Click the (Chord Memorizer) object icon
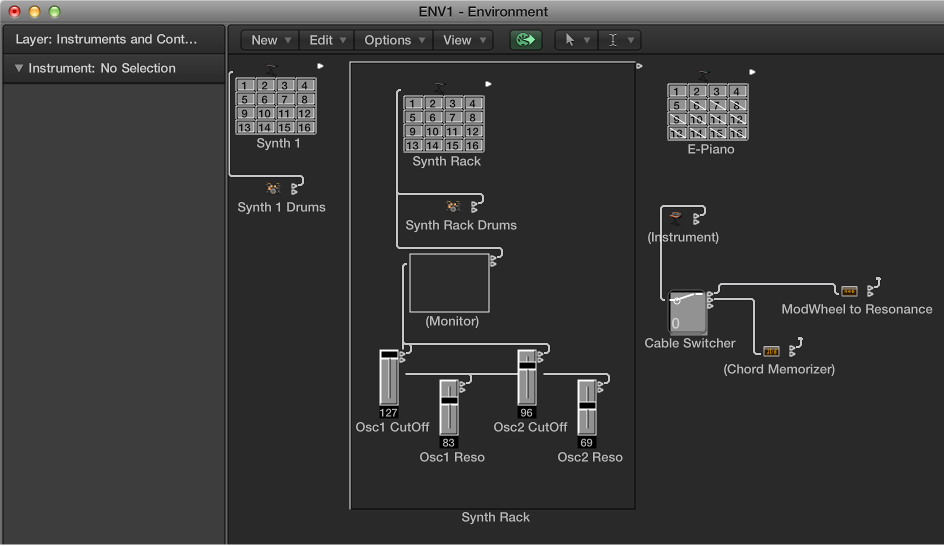 click(x=771, y=351)
